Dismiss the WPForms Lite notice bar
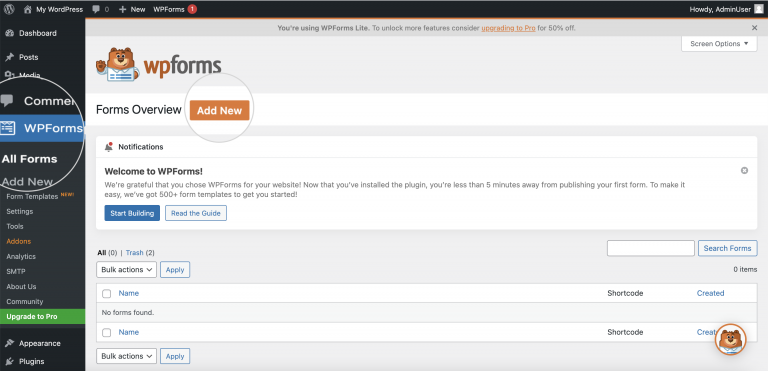Screen dimensions: 768x371 754,28
